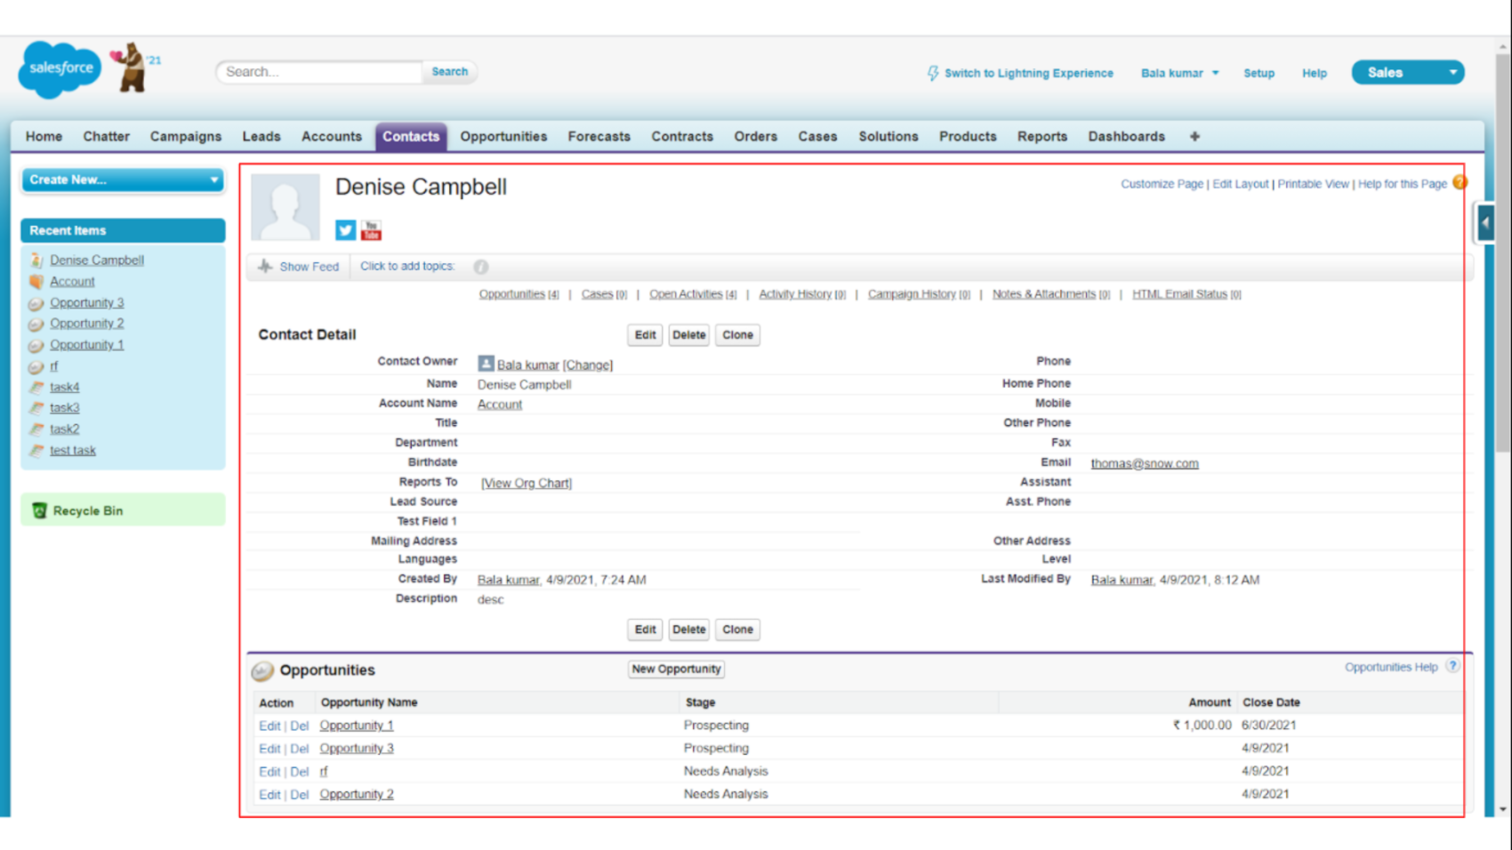
Task: Click the Help for this Page question mark
Action: point(1458,184)
